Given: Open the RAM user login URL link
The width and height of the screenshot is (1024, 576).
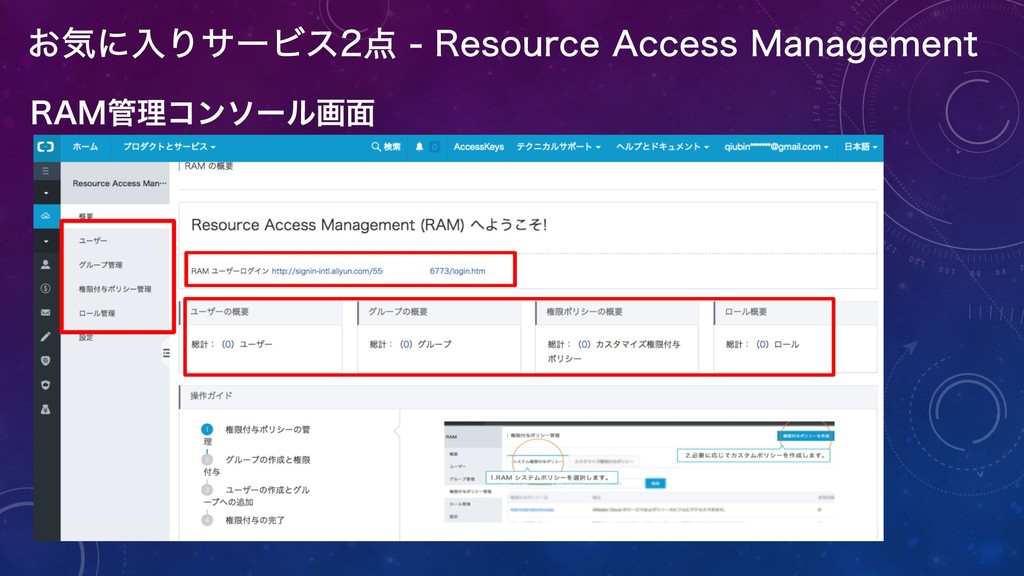Looking at the screenshot, I should [x=378, y=271].
